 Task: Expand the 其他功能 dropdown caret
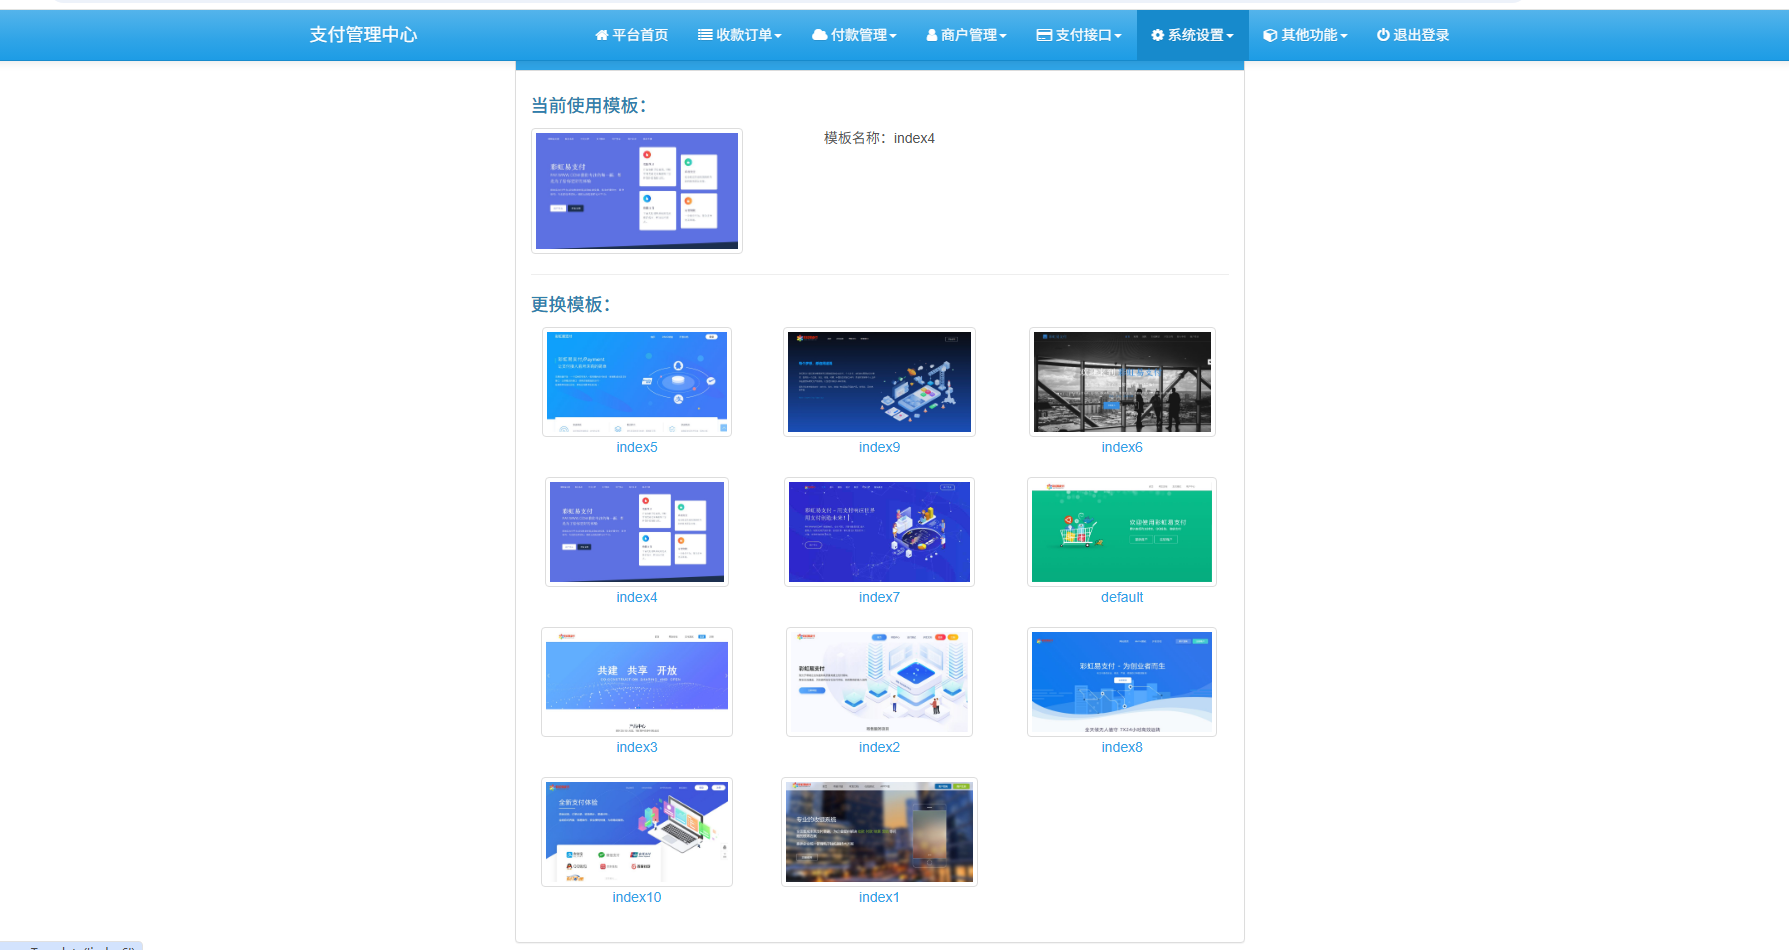1344,36
